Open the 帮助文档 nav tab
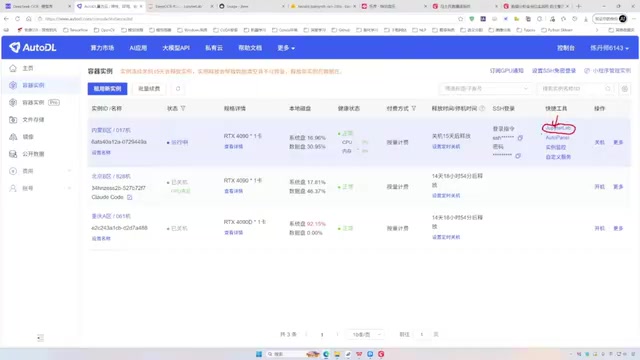The height and width of the screenshot is (360, 640). click(250, 48)
